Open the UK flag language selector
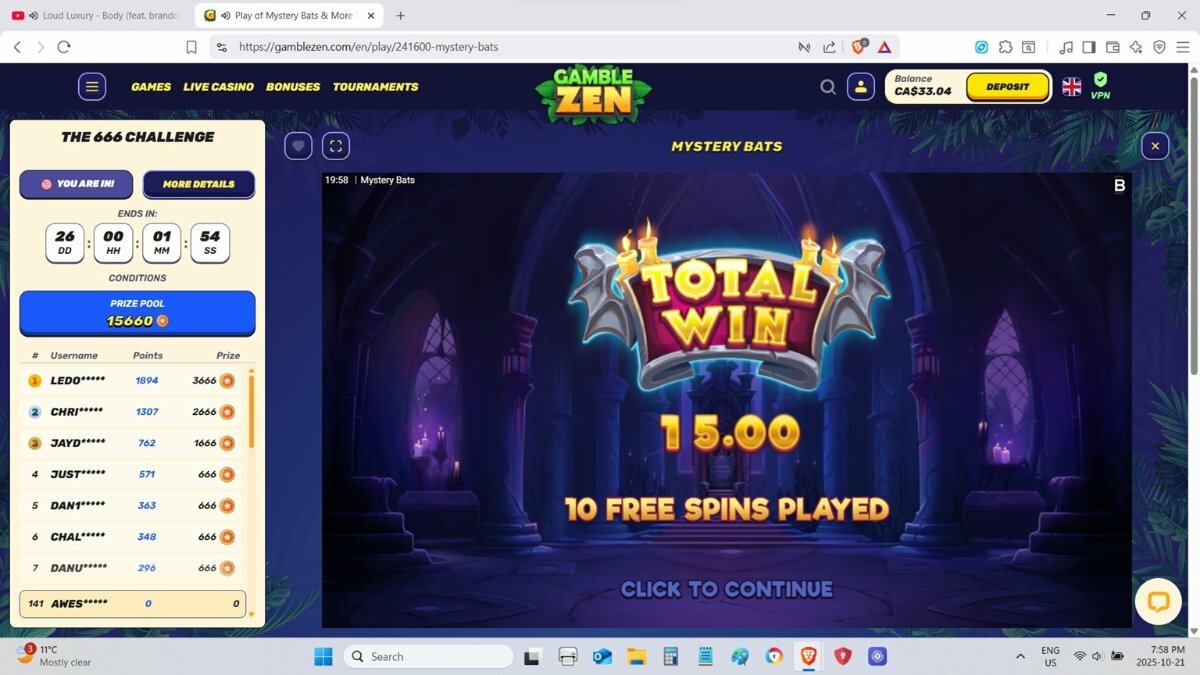The height and width of the screenshot is (675, 1200). [1071, 87]
